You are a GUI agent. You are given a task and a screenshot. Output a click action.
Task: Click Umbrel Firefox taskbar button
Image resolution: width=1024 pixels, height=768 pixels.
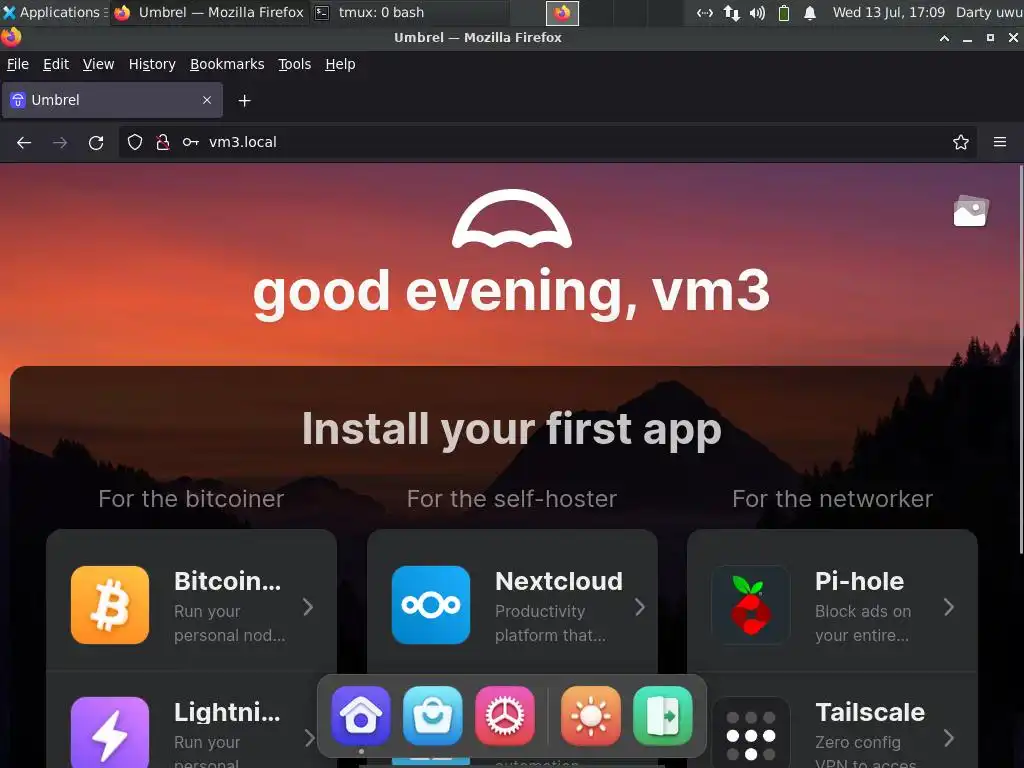pyautogui.click(x=209, y=12)
